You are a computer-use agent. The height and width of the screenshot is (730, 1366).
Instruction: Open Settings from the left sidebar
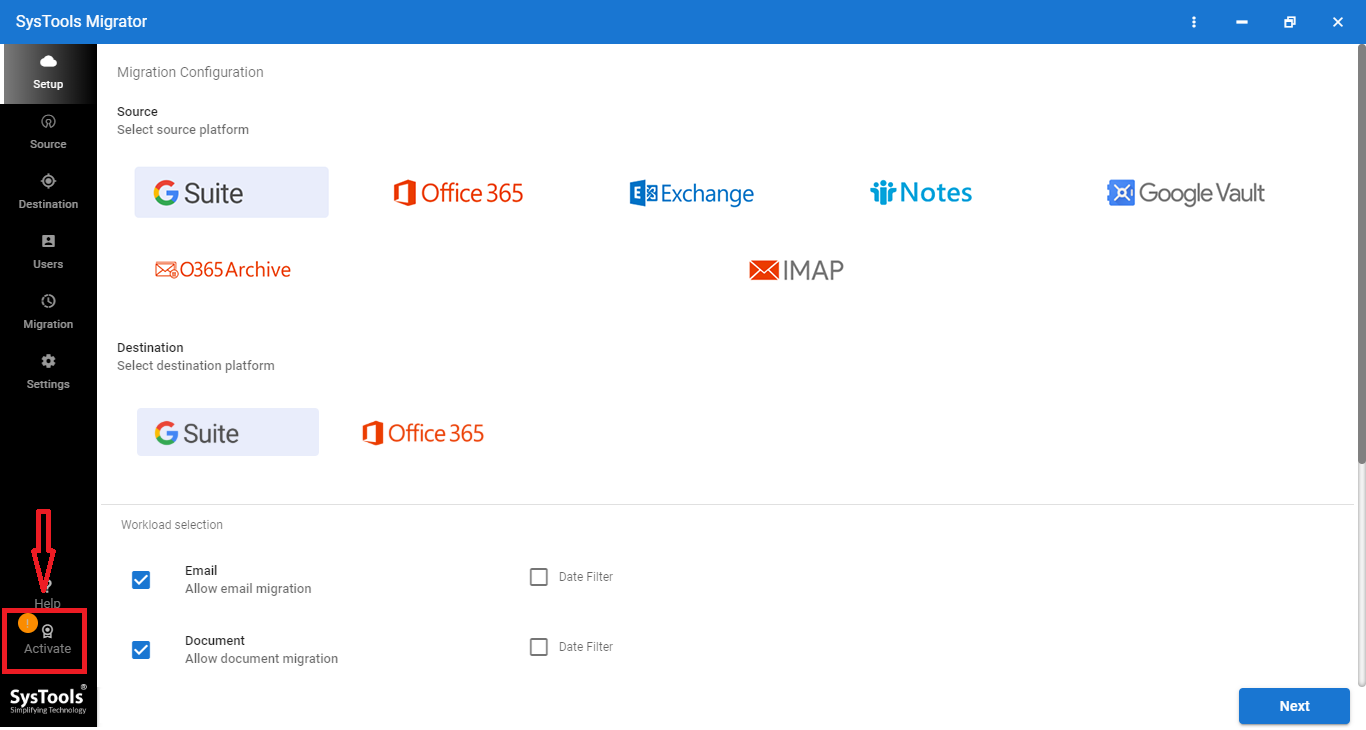pos(47,370)
